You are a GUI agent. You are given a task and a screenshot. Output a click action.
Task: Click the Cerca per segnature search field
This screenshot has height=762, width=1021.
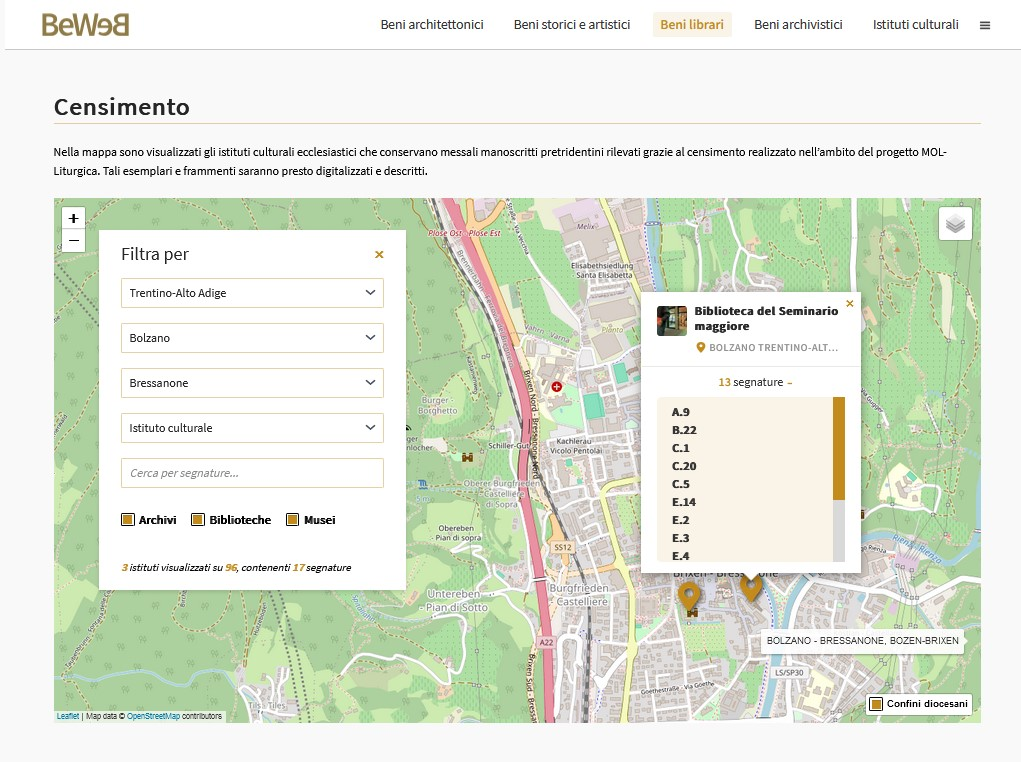[252, 473]
